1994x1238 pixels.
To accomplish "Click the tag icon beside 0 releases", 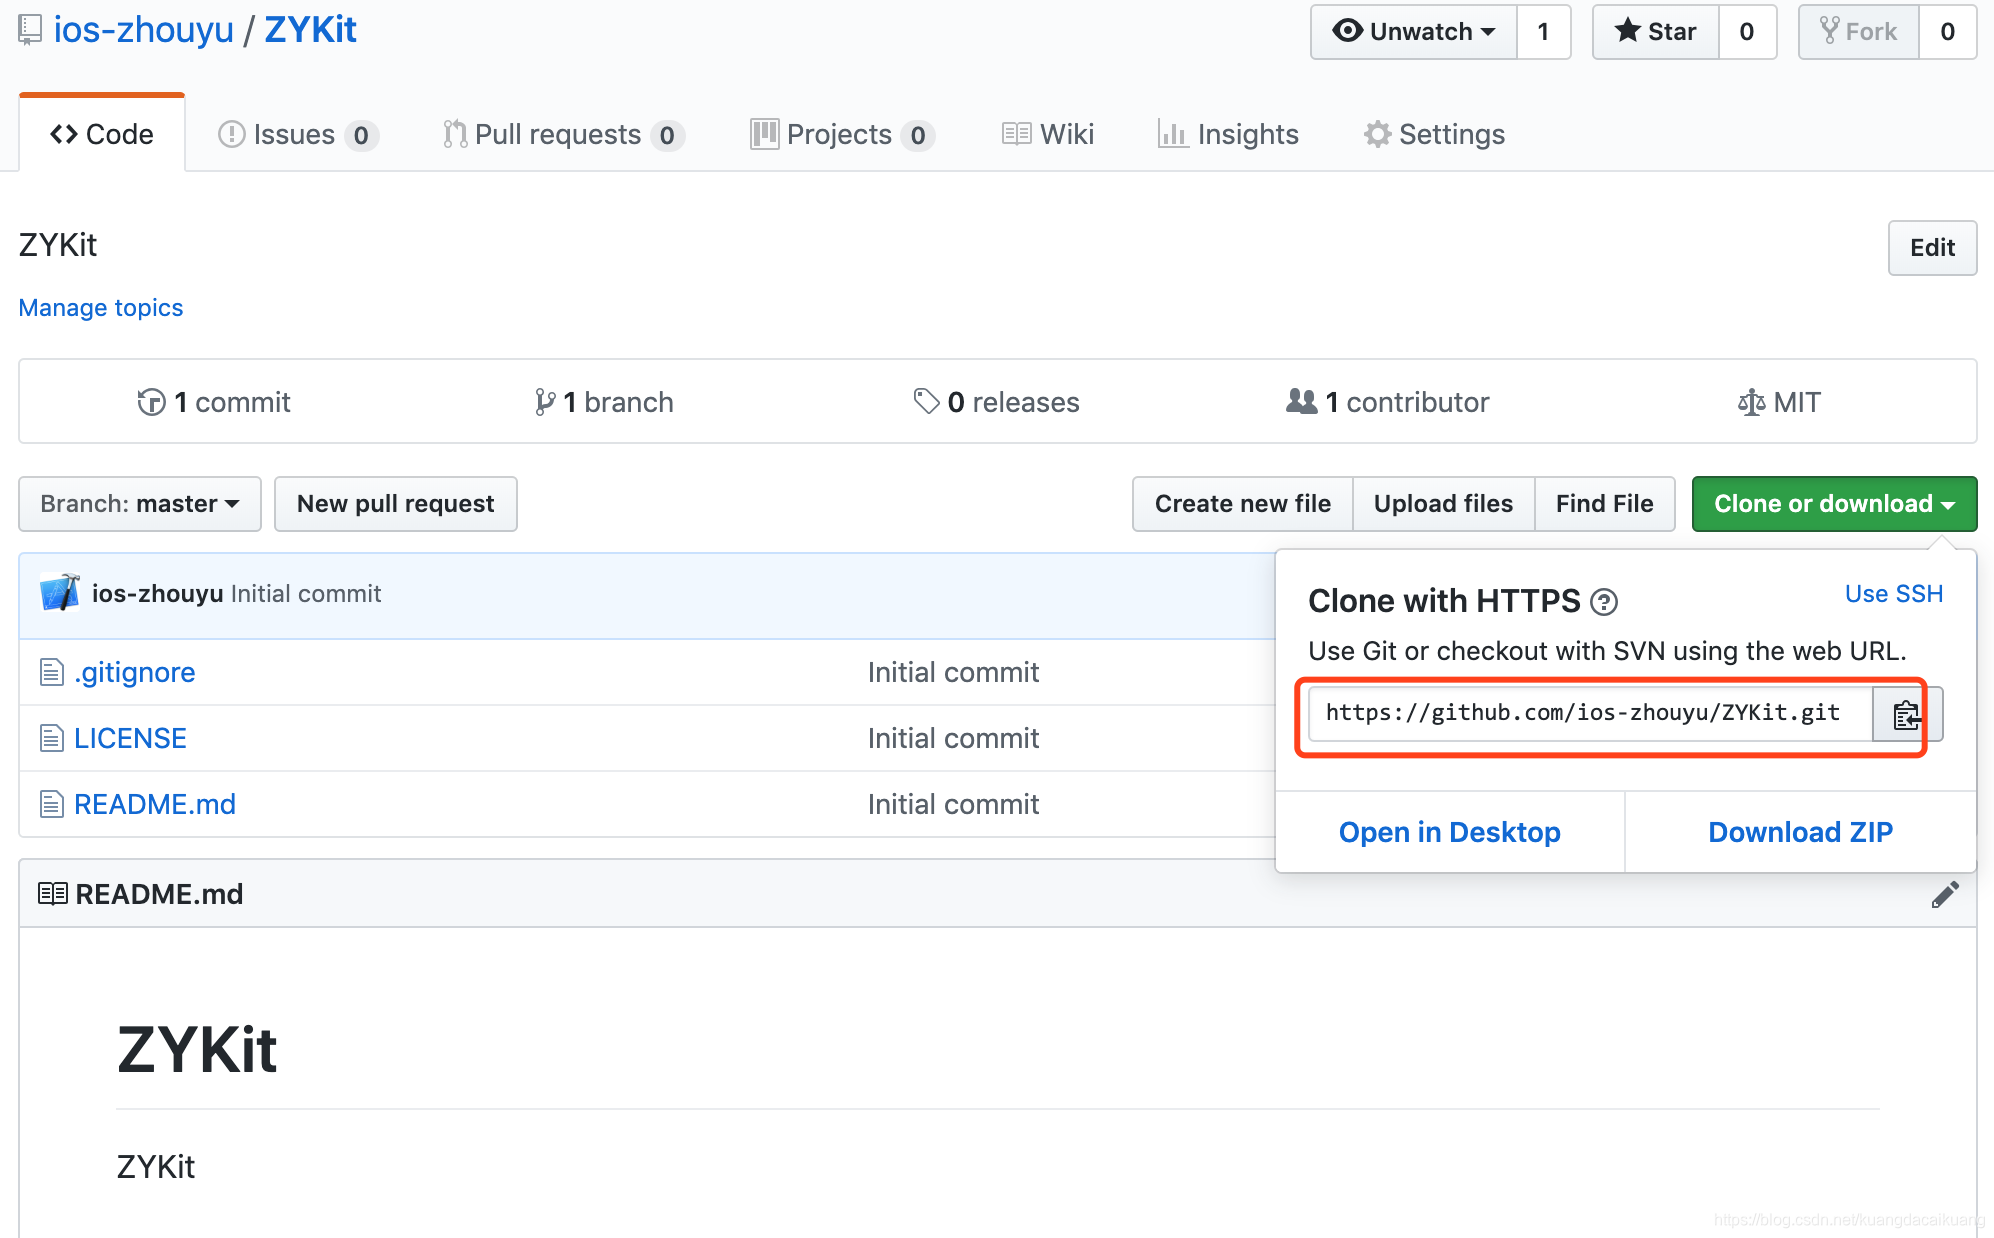I will 926,402.
